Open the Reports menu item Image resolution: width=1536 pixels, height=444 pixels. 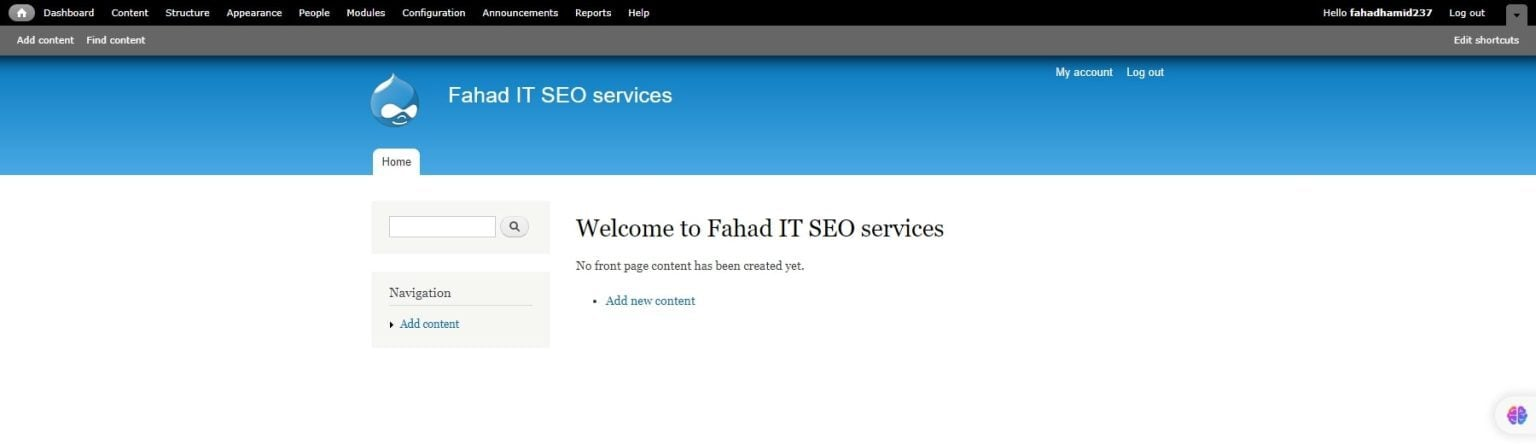pos(593,13)
